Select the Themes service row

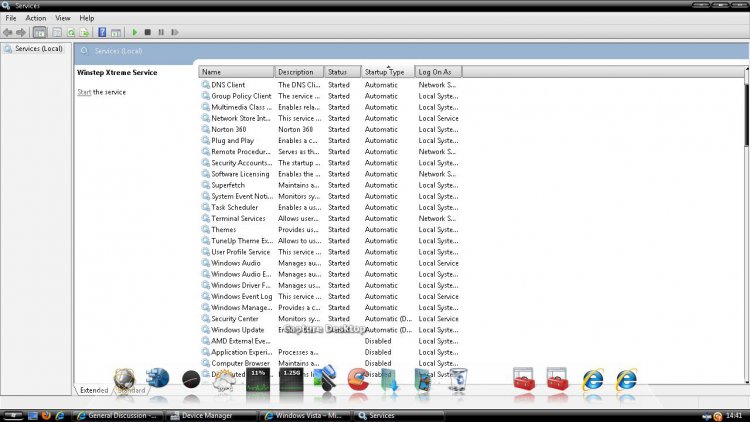click(x=330, y=229)
